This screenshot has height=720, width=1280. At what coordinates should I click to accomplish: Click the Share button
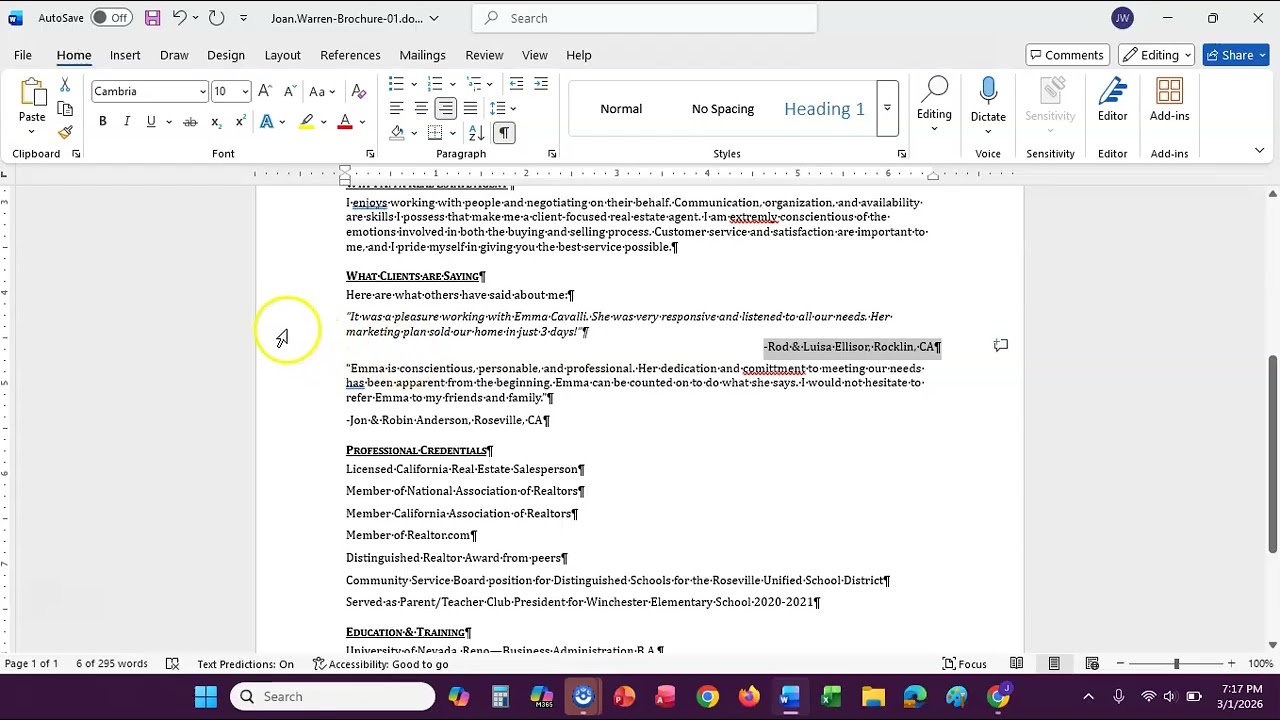coord(1236,55)
